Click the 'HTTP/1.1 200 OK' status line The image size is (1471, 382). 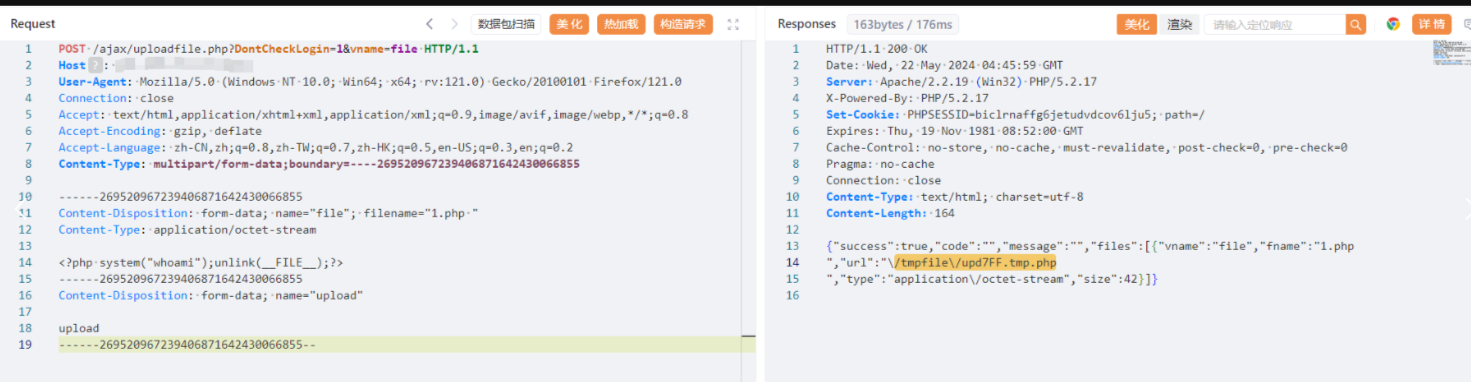coord(877,48)
